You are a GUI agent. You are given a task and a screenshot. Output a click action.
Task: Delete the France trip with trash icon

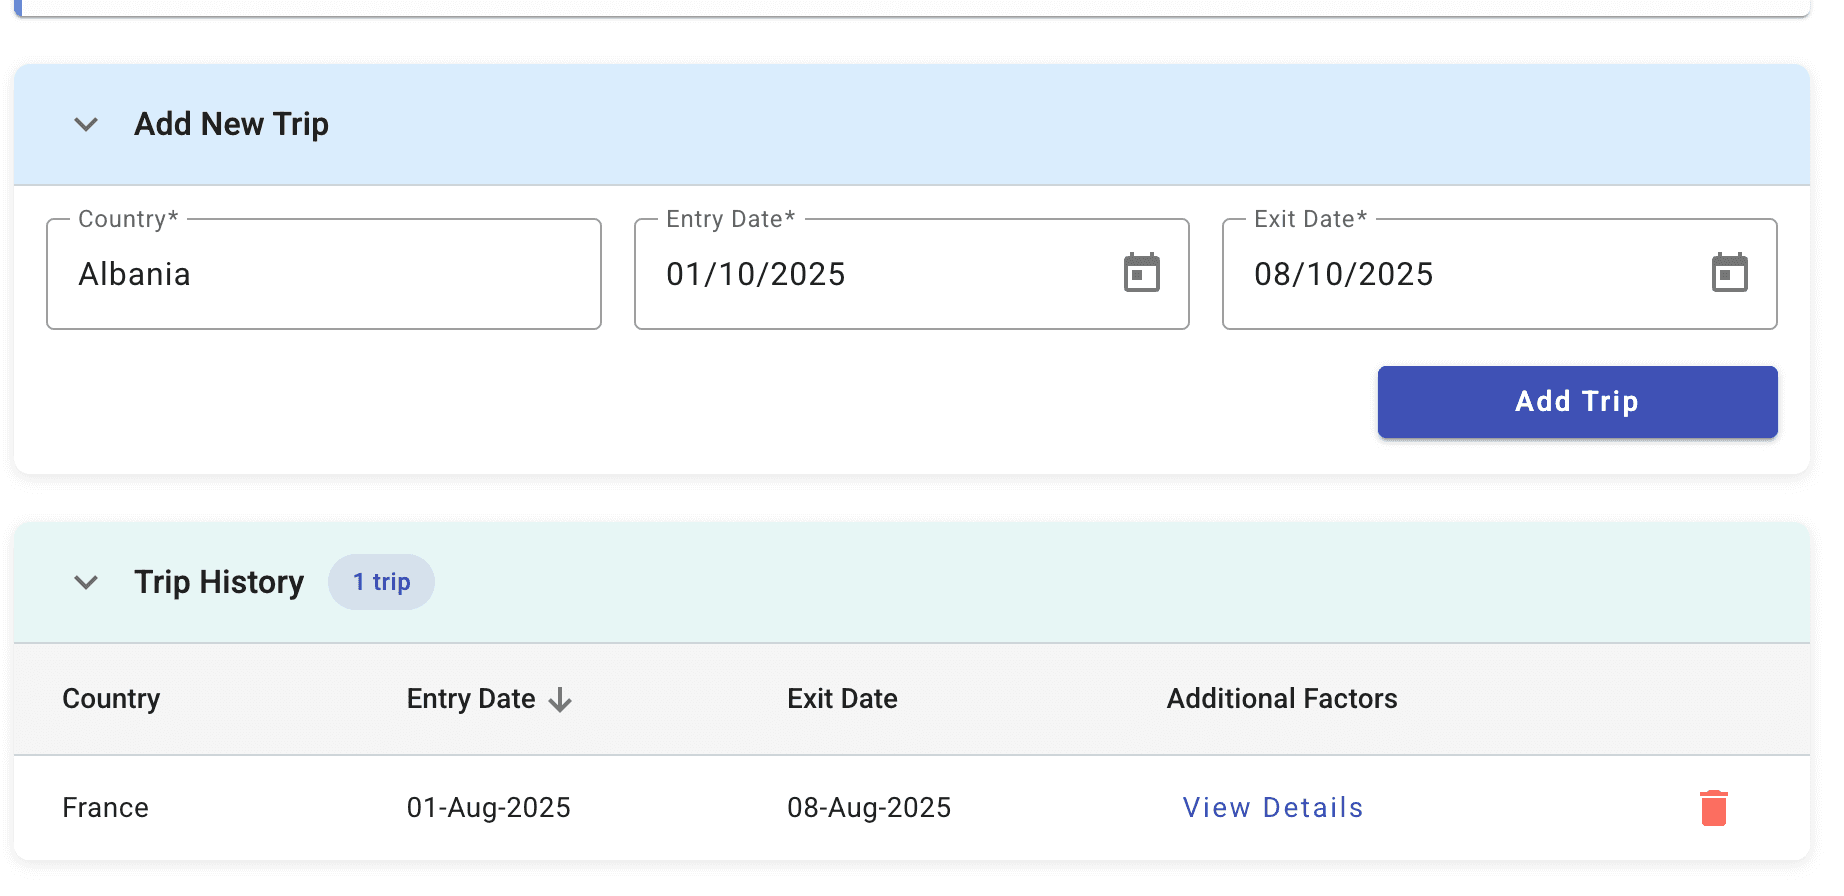[x=1713, y=808]
